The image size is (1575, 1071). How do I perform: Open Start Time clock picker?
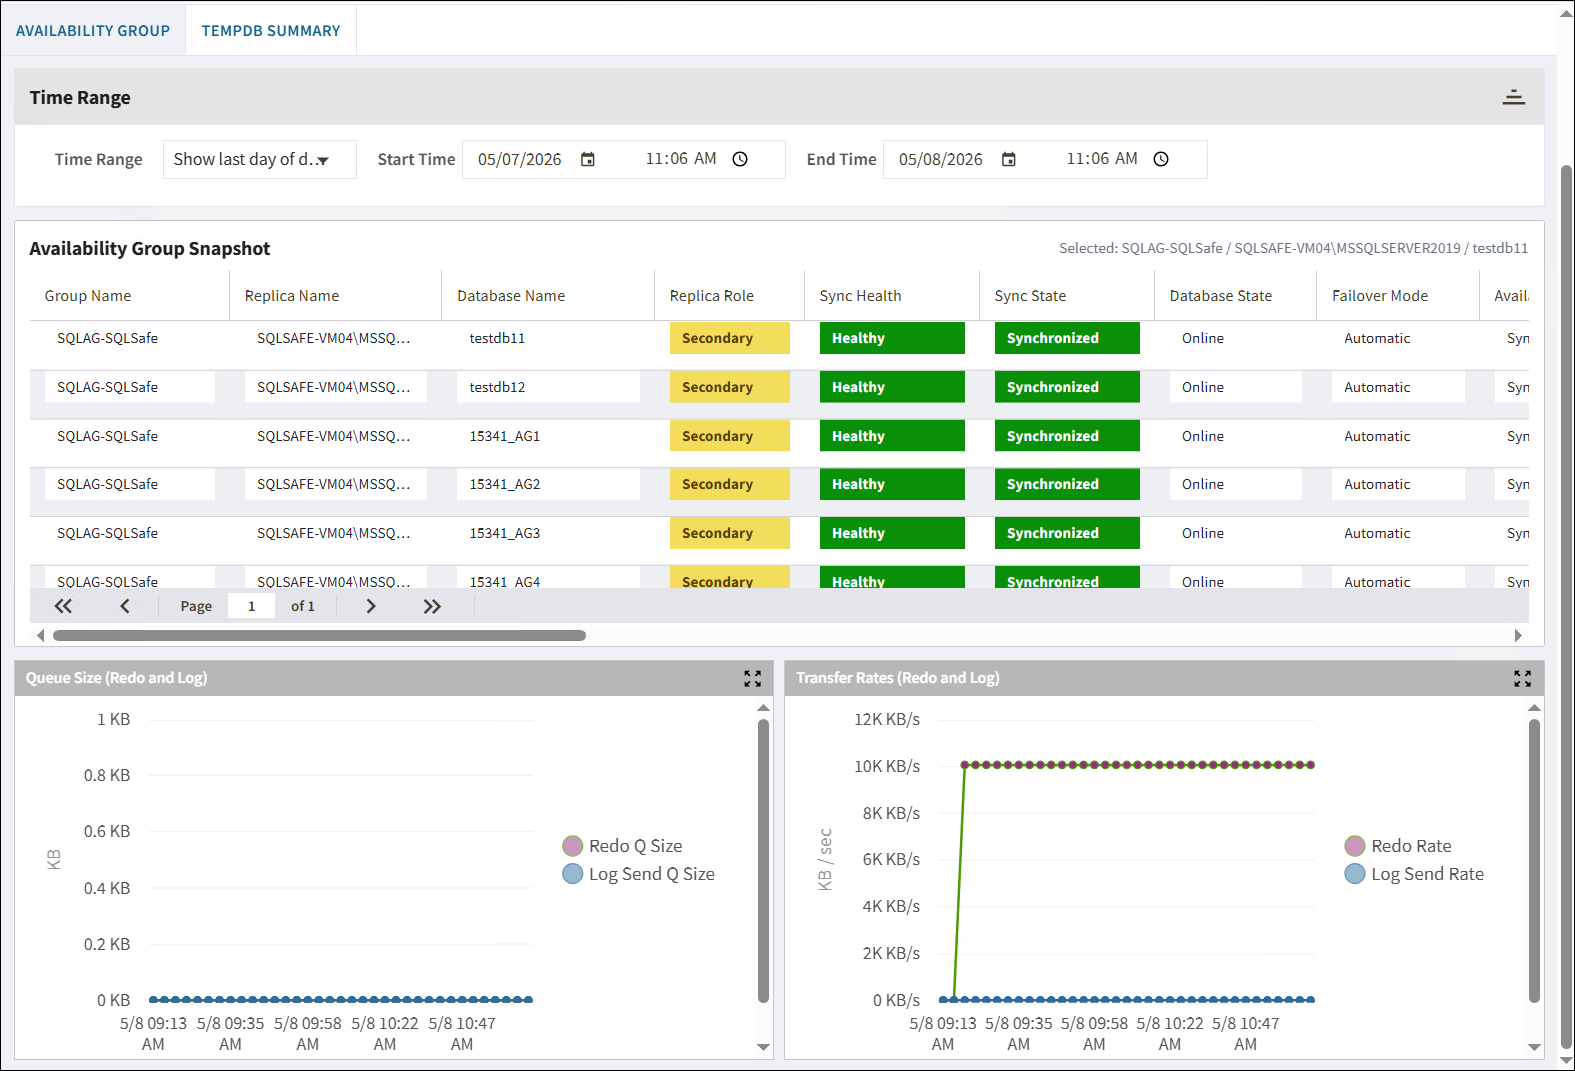click(x=740, y=159)
